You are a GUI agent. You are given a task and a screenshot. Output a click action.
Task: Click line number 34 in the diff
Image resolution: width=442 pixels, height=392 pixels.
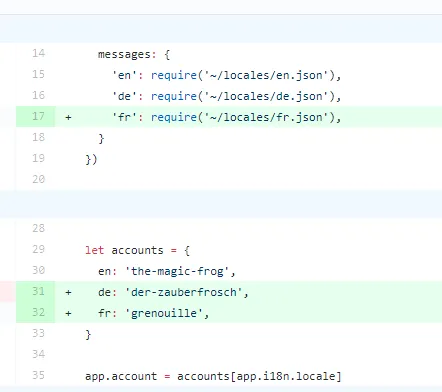[x=38, y=354]
